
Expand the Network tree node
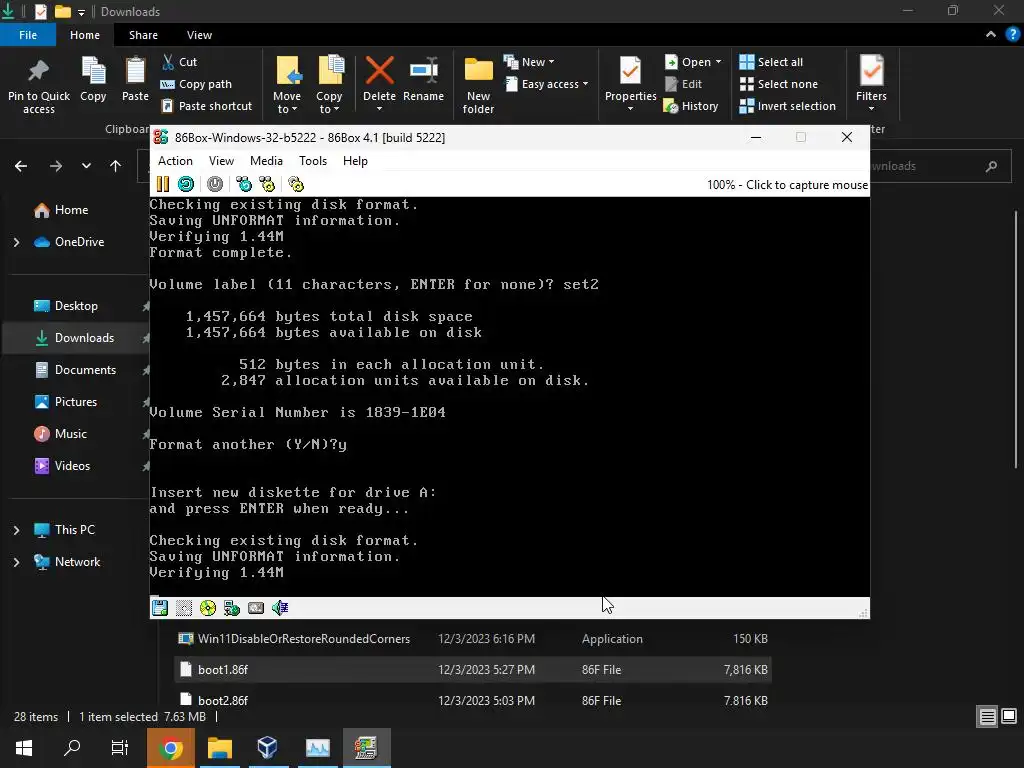click(16, 562)
